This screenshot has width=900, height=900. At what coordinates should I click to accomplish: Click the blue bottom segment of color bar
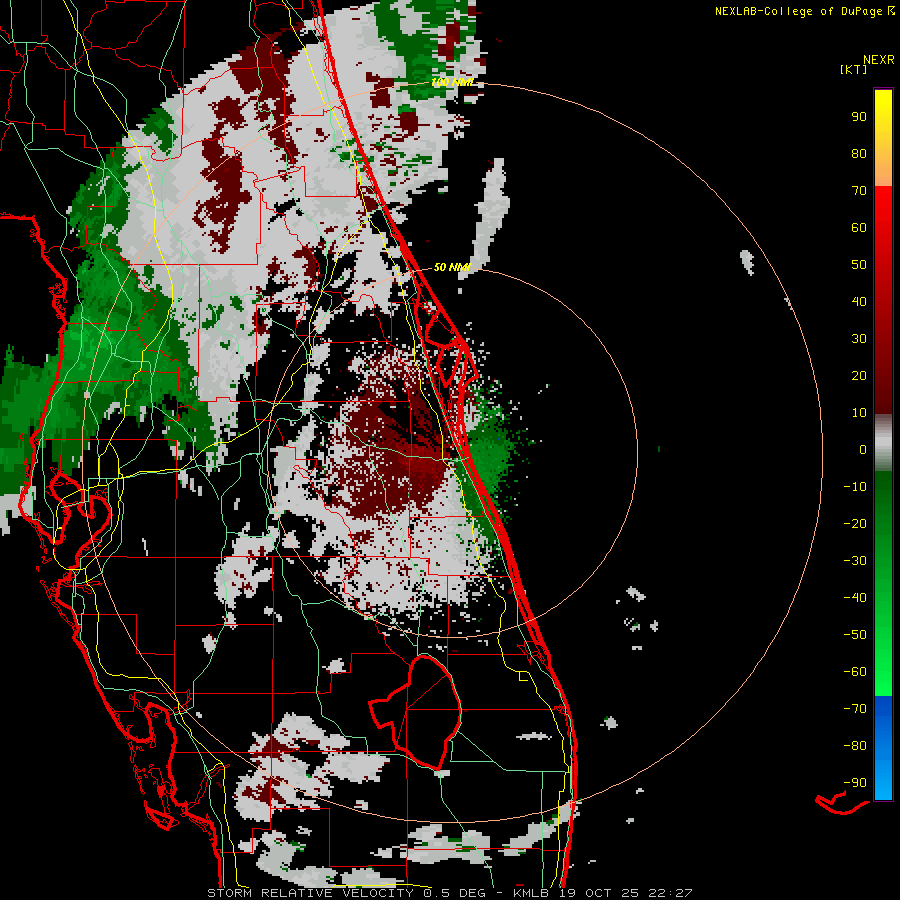(883, 748)
